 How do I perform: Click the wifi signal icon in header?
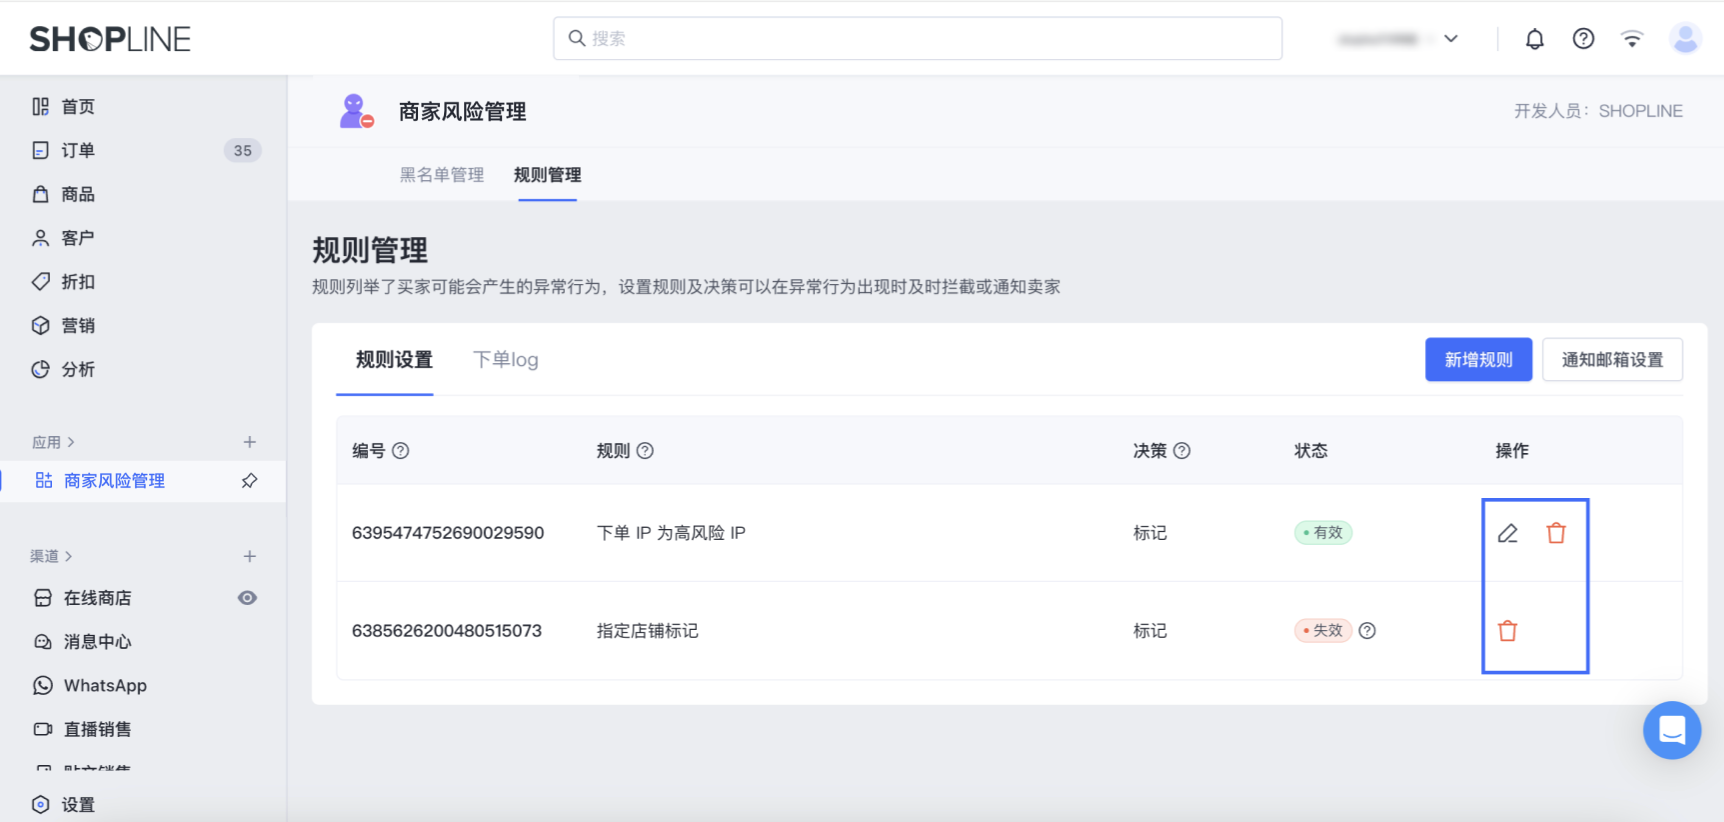click(x=1632, y=39)
